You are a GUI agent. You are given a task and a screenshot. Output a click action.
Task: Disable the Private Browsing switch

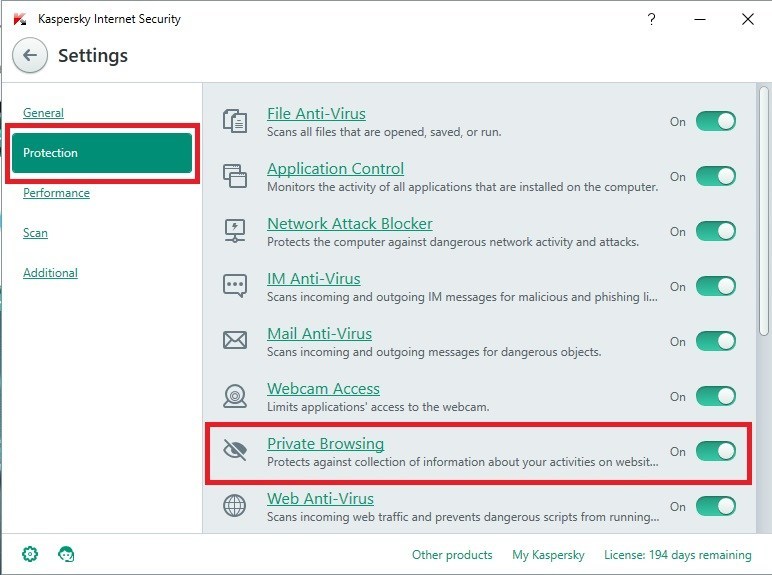pos(716,451)
